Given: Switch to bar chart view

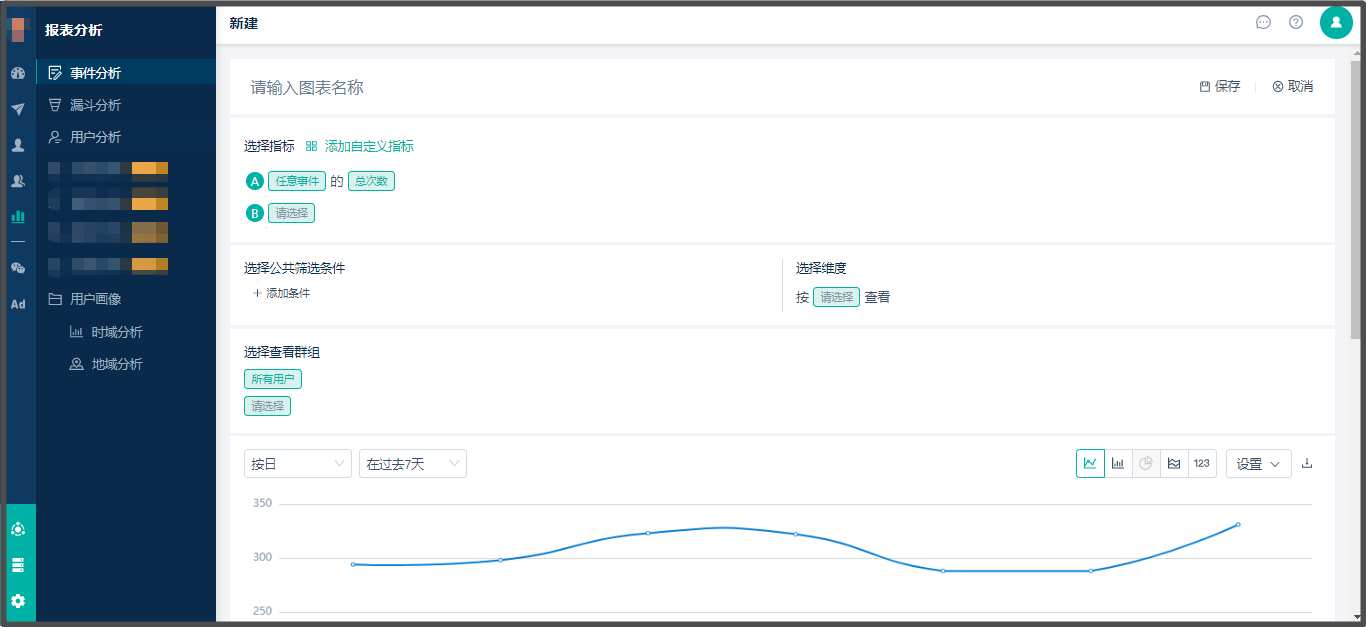Looking at the screenshot, I should coord(1118,463).
